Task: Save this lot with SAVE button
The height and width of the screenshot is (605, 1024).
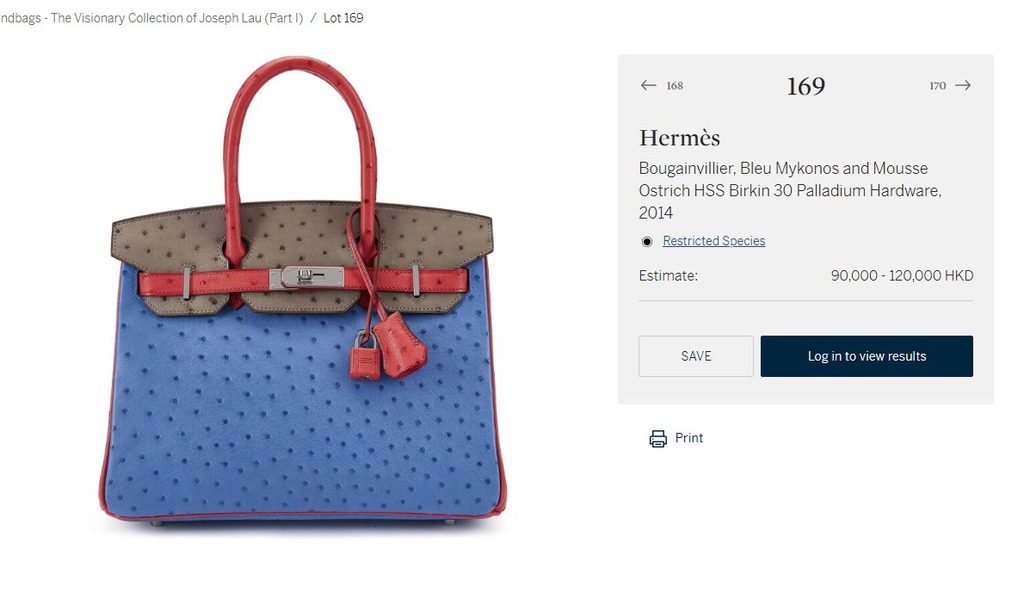Action: pyautogui.click(x=696, y=356)
